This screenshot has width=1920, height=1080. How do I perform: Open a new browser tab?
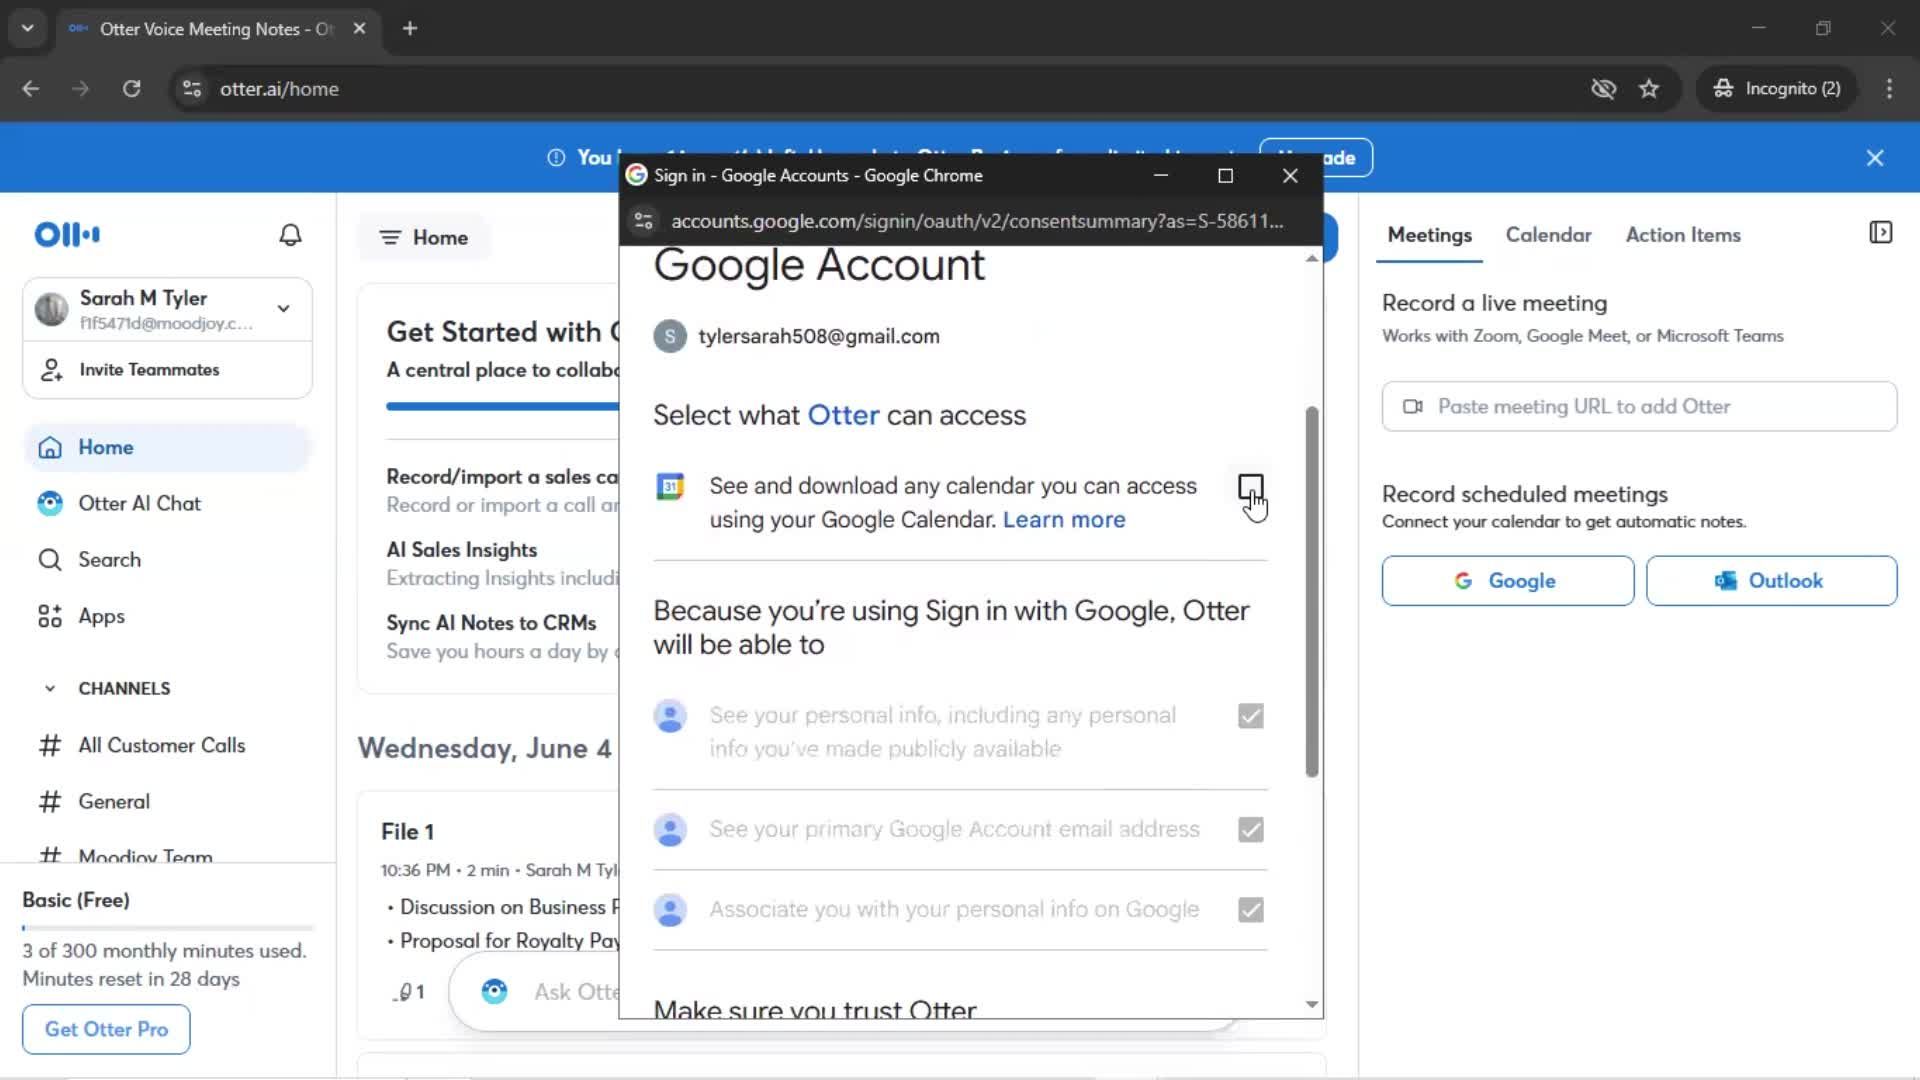(410, 29)
